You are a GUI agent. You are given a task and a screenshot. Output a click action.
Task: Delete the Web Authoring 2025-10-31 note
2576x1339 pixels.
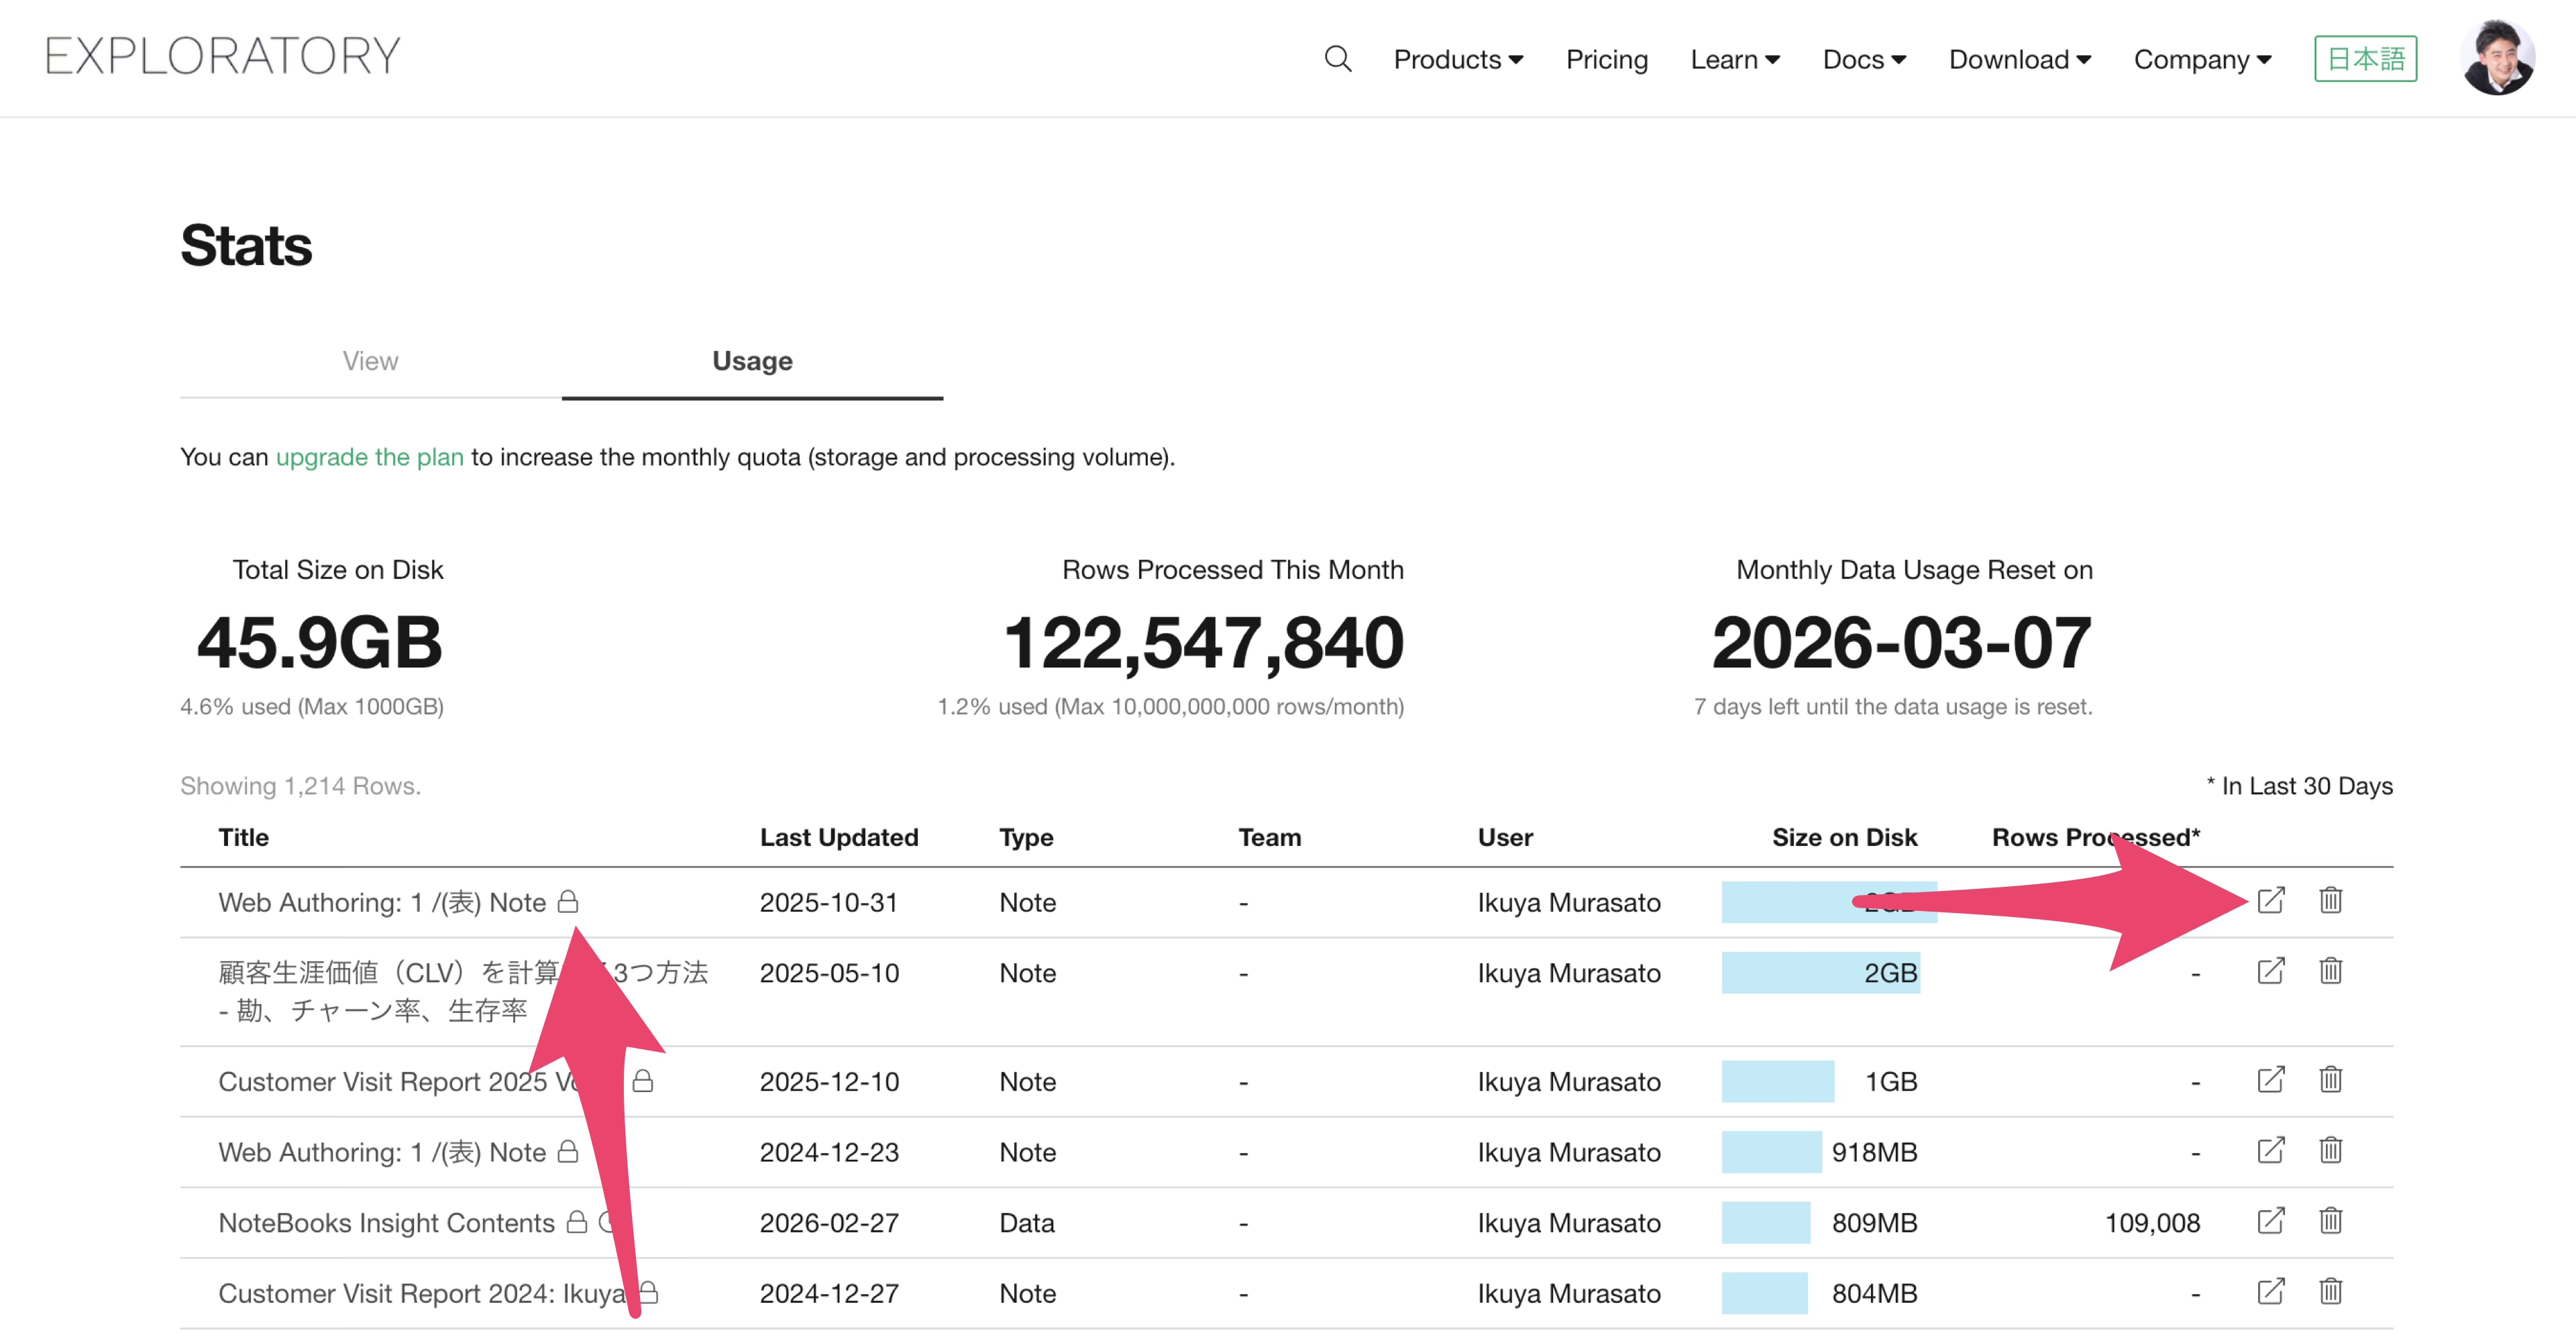[2330, 900]
